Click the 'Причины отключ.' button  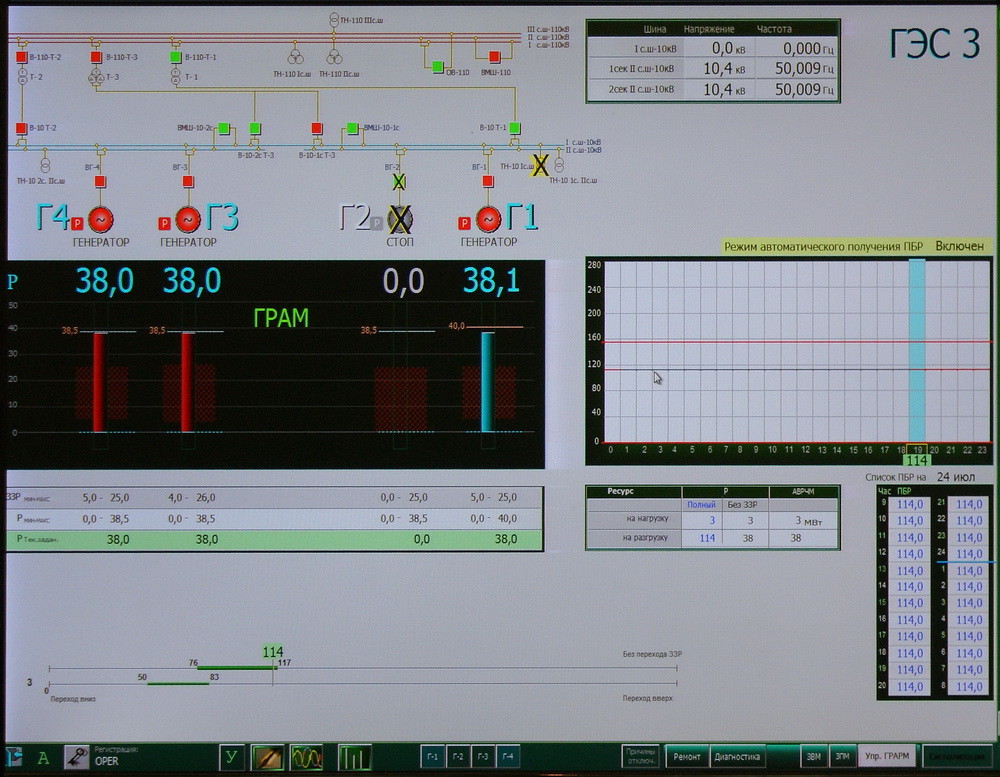point(640,756)
